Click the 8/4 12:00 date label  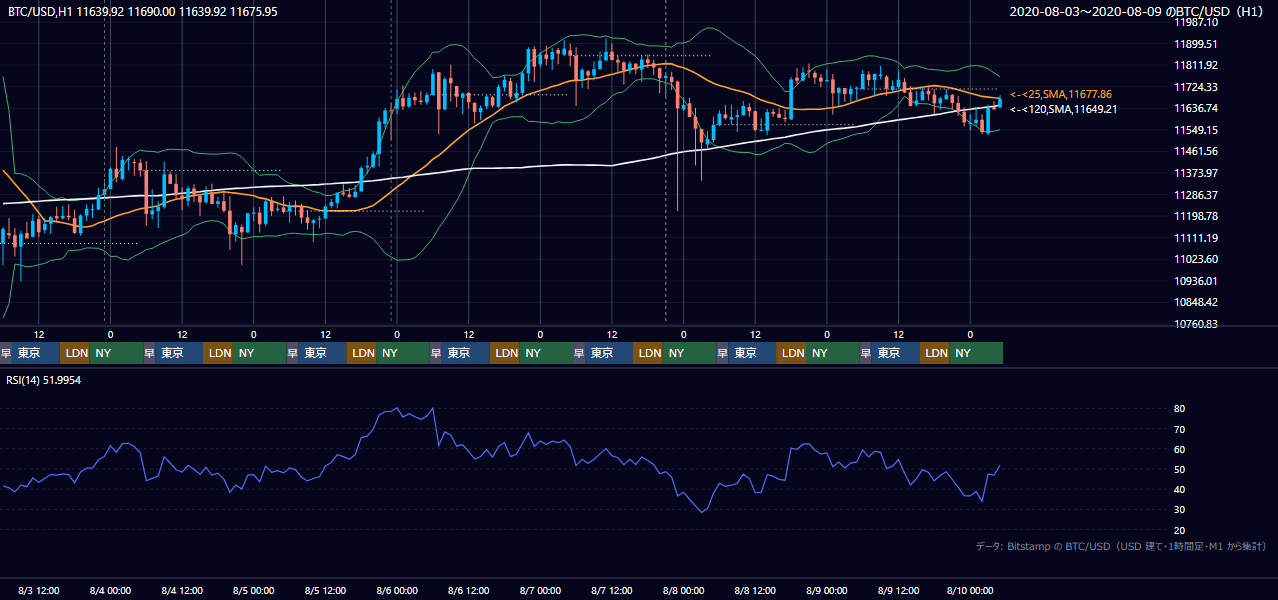(183, 590)
